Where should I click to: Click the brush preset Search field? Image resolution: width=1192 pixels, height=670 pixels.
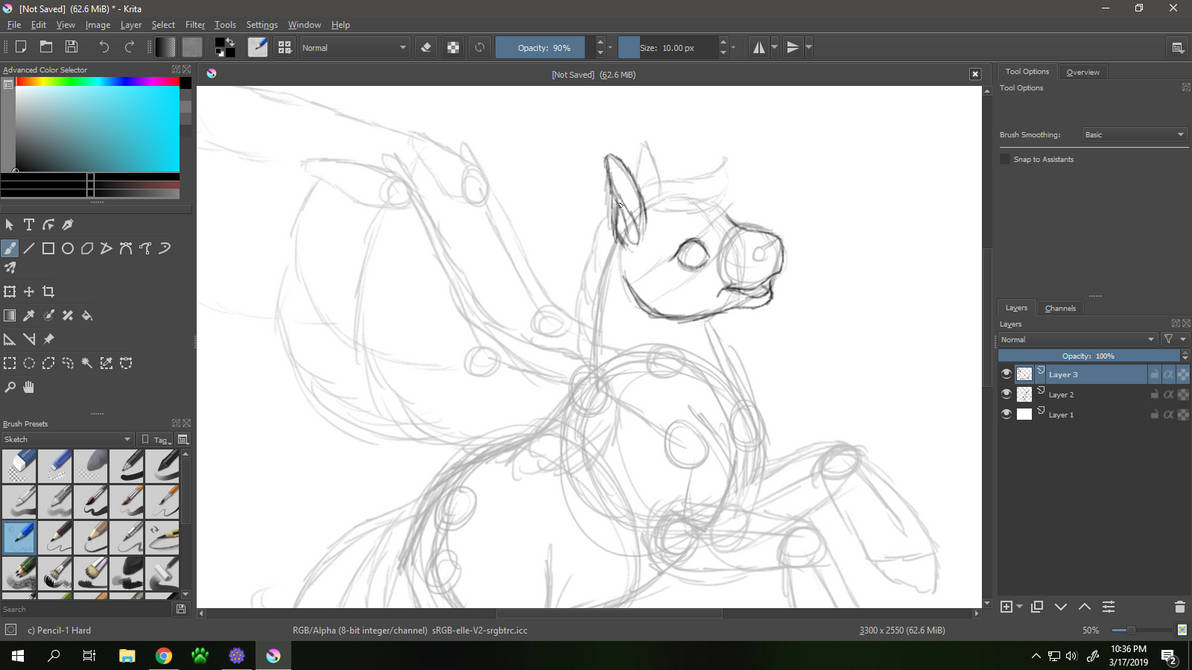[87, 609]
